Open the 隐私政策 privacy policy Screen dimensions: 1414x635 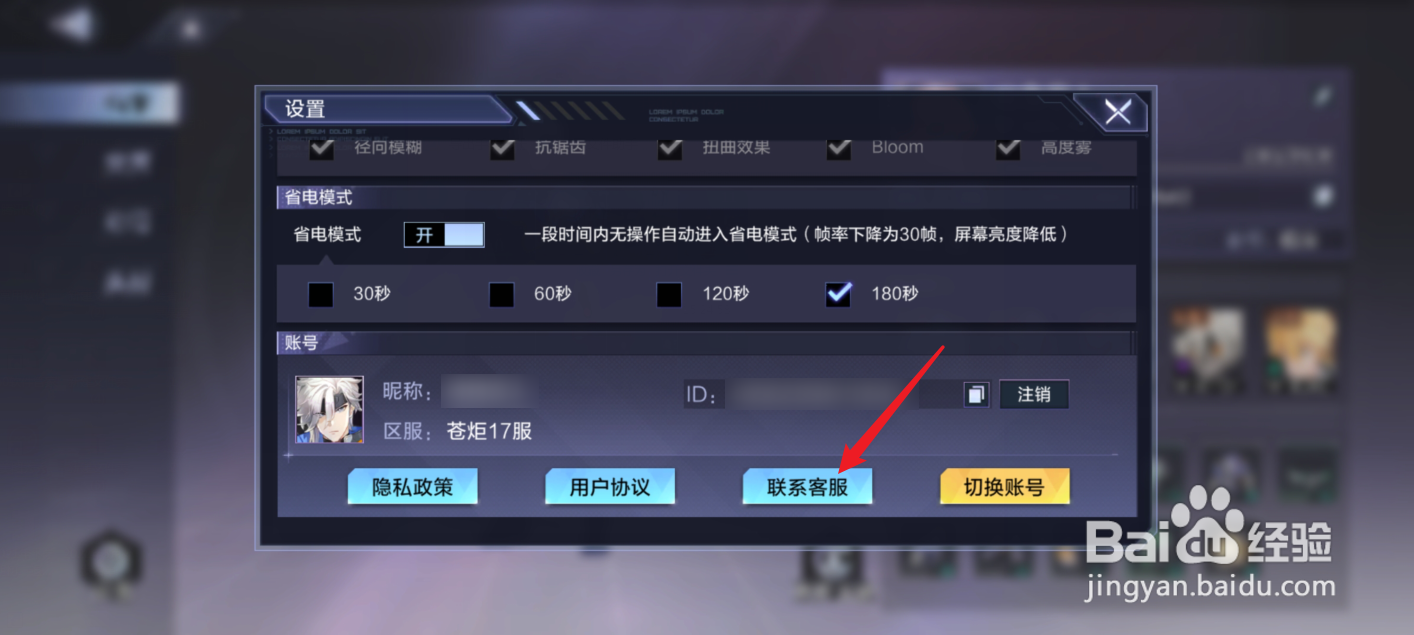413,487
